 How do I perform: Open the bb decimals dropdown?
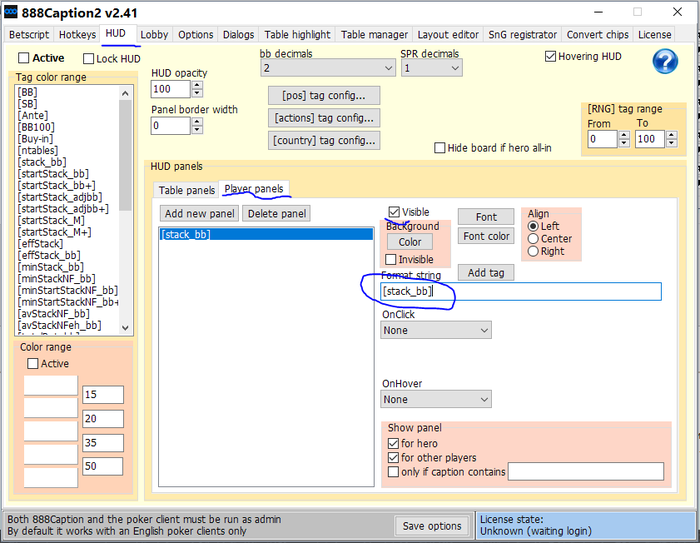(327, 68)
